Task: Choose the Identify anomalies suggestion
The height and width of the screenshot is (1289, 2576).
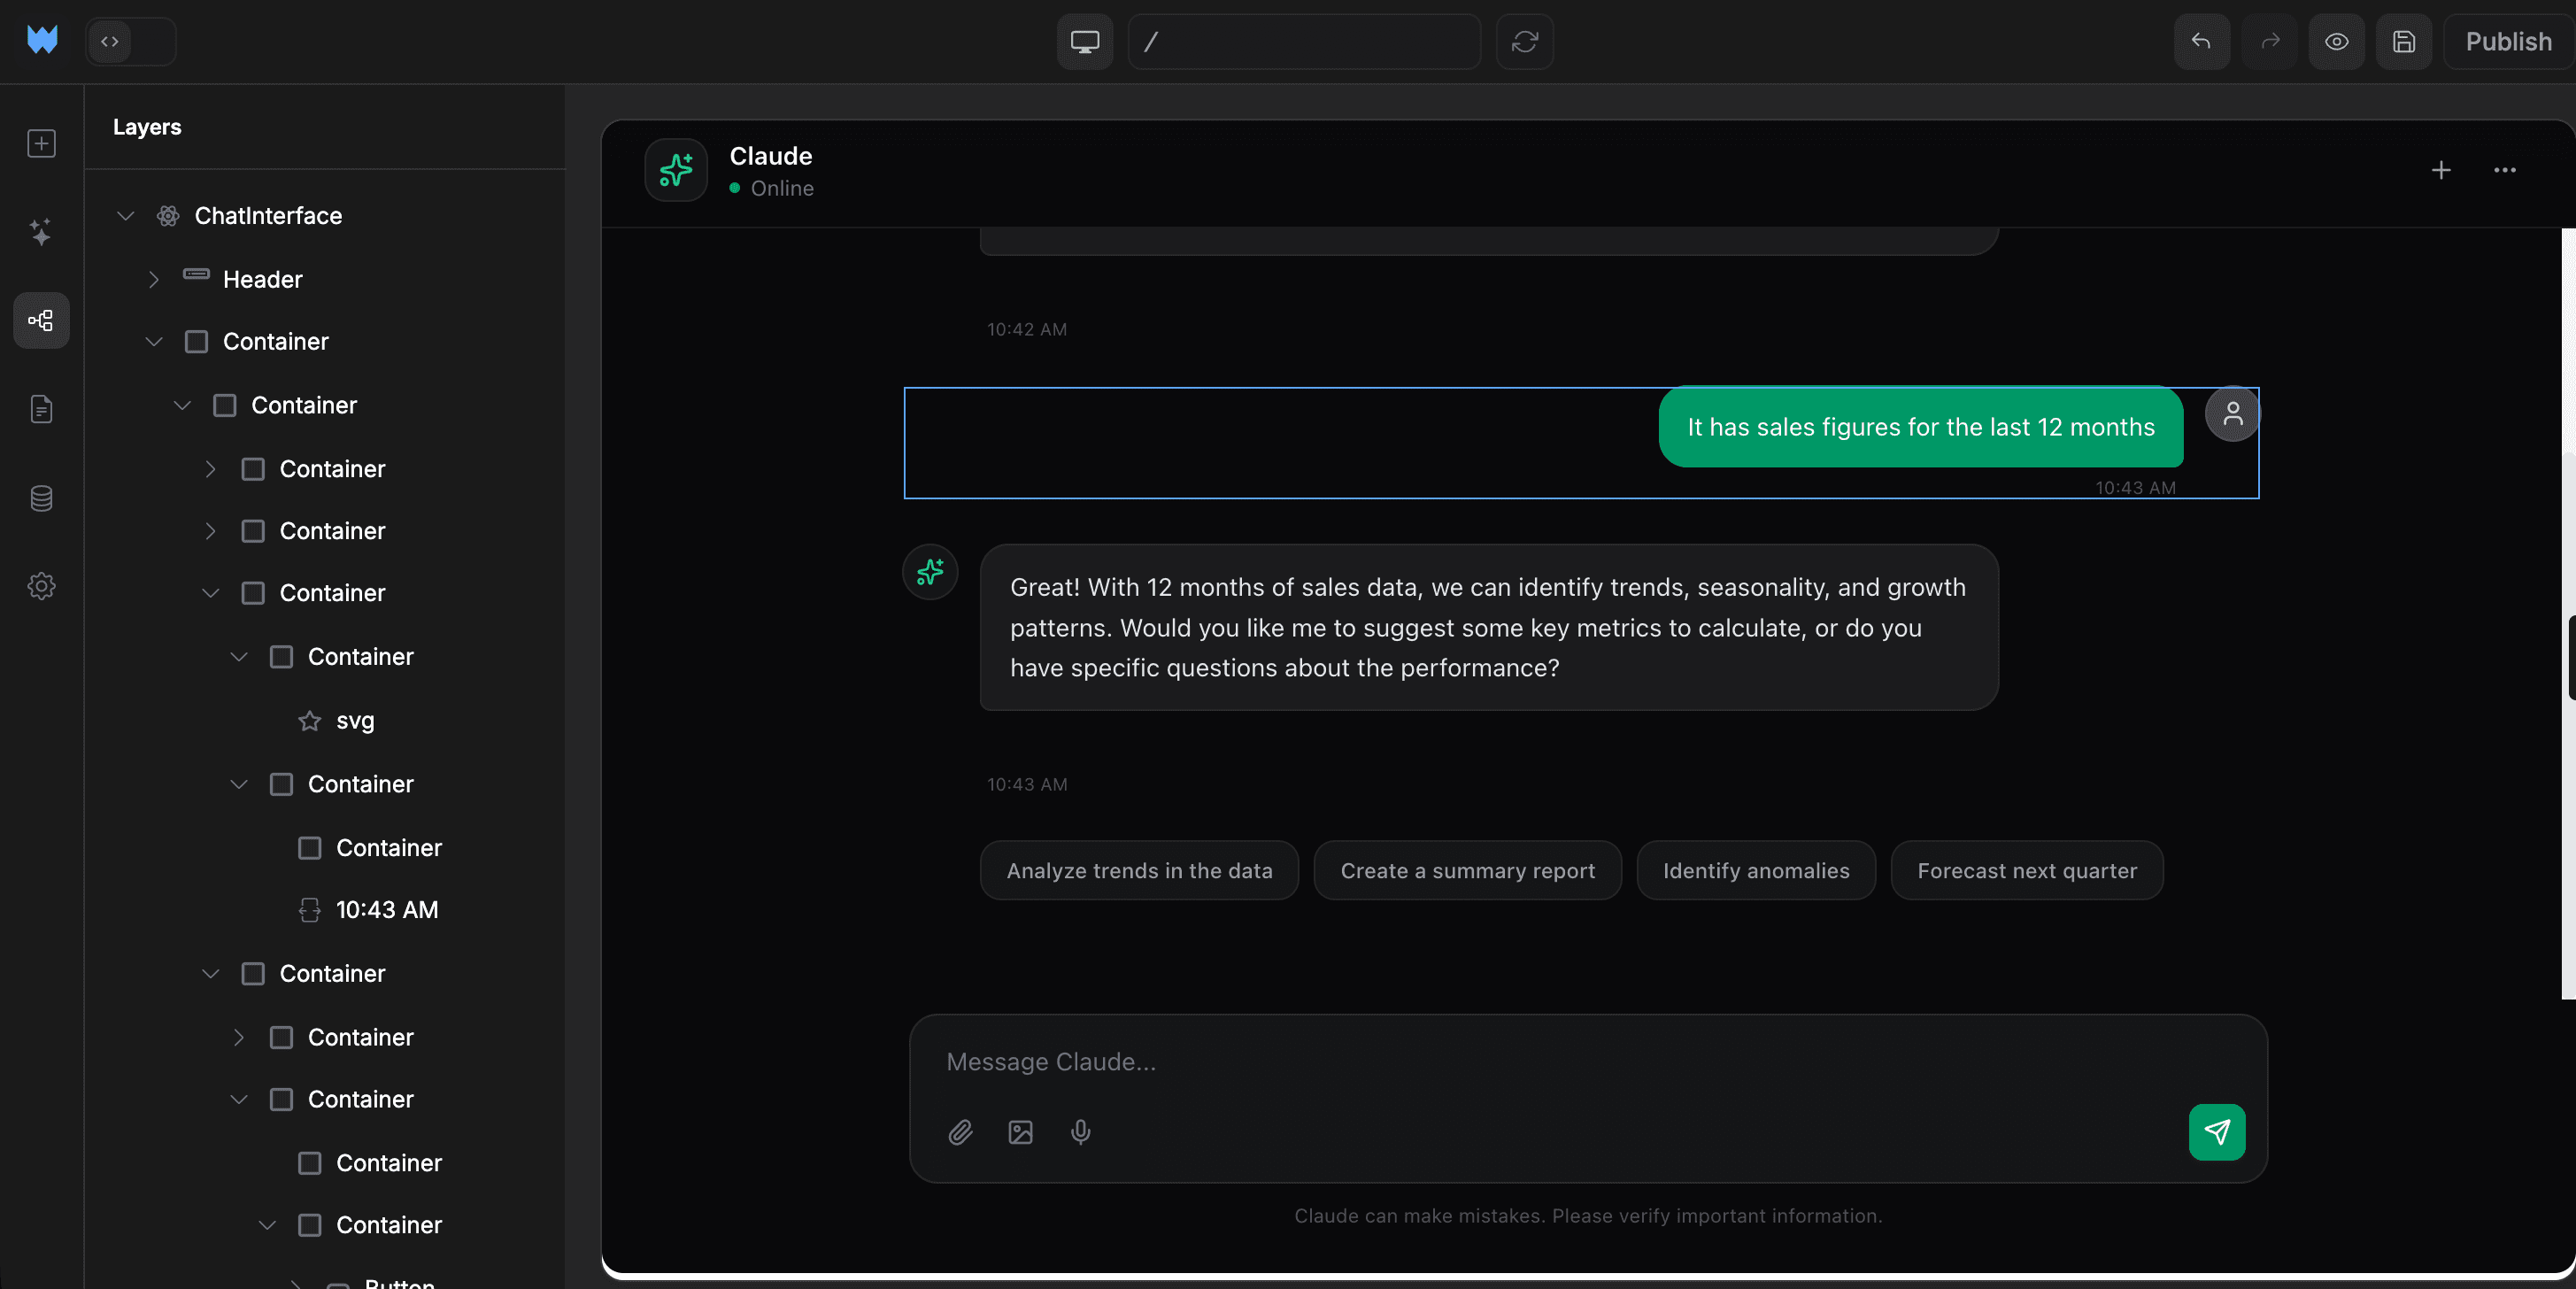Action: coord(1756,871)
